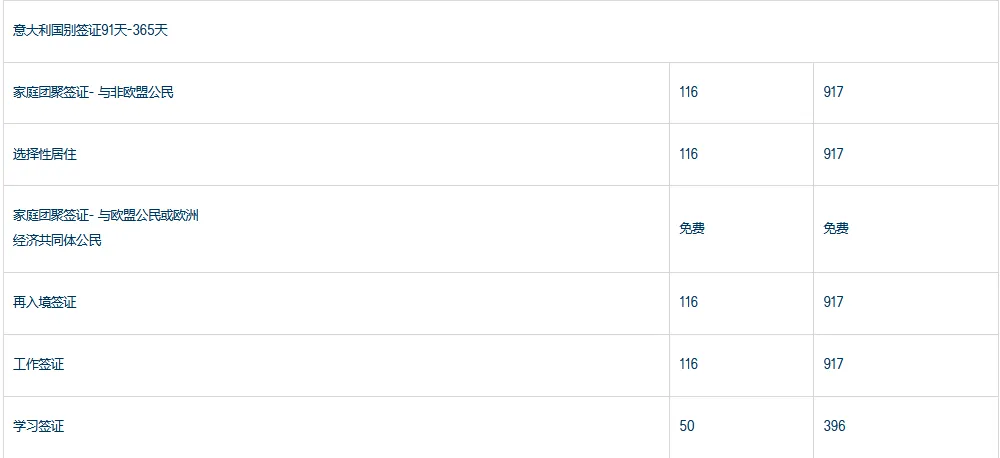Select 家庭团聚签证- 与欧盟公民或欧洲 text
Viewport: 1000px width, 458px height.
pos(106,215)
